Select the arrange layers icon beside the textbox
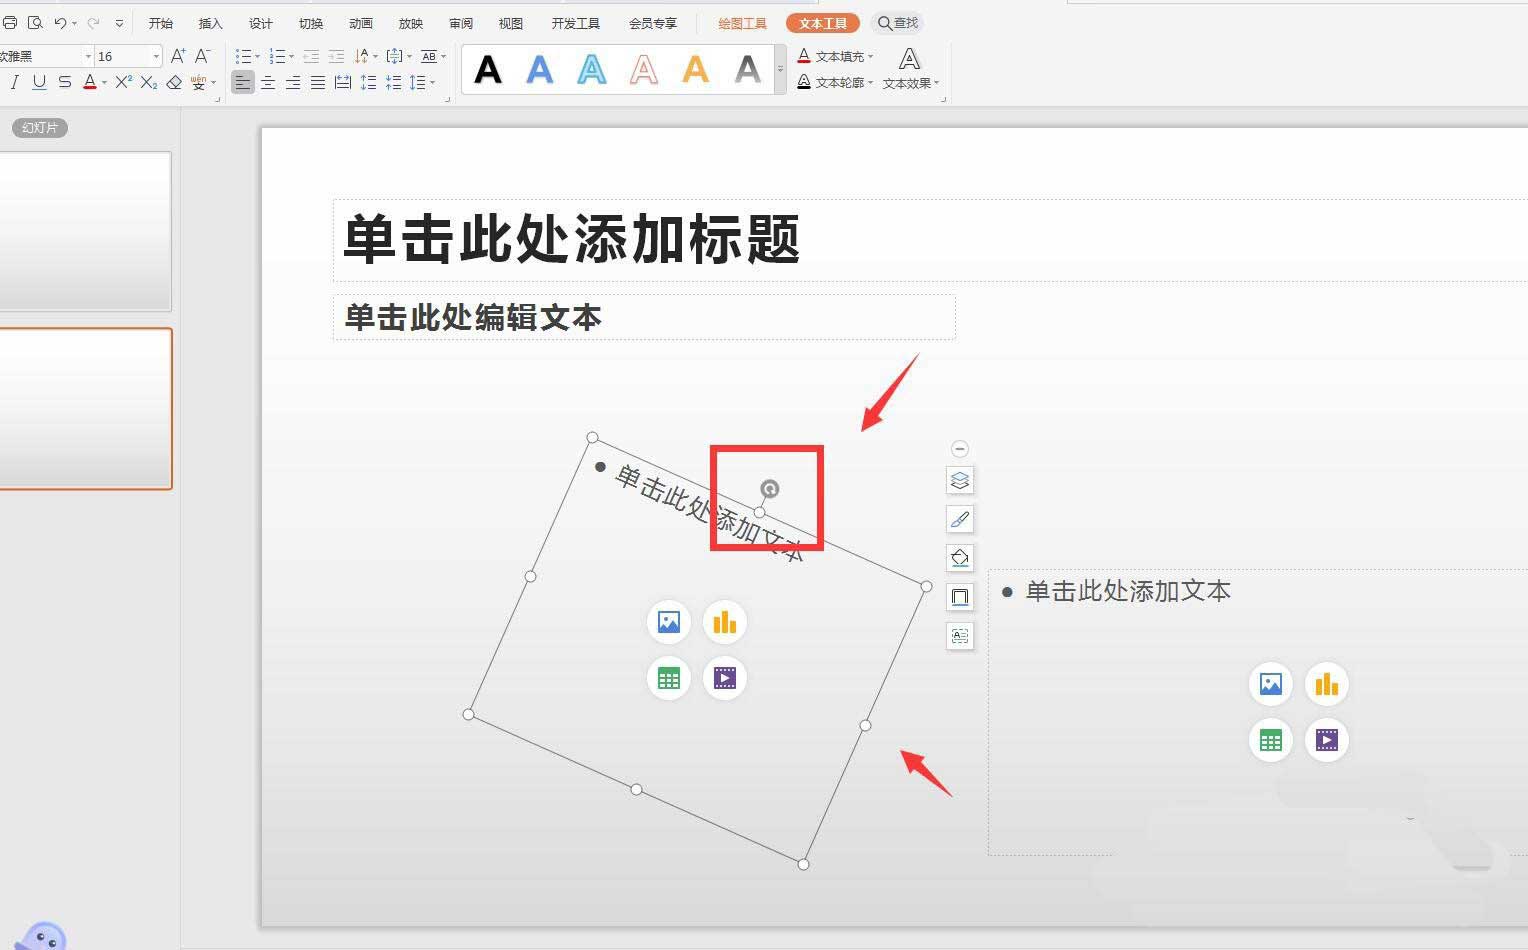Screen dimensions: 1528x950 959,480
